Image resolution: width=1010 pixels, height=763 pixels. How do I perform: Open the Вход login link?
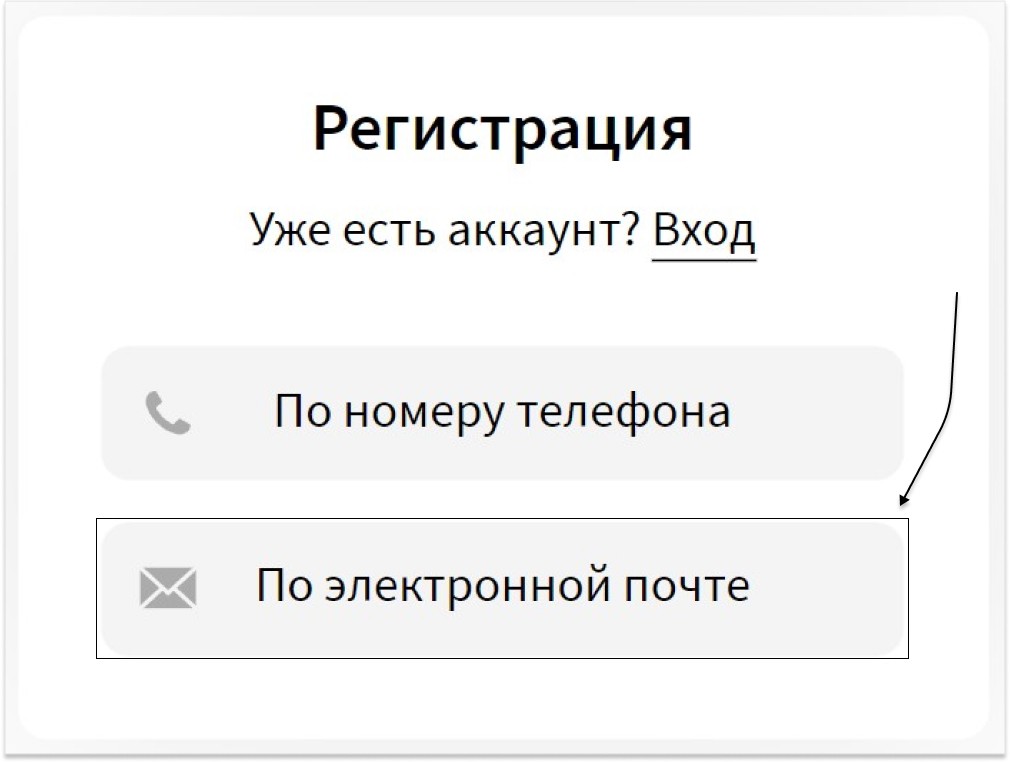tap(704, 231)
